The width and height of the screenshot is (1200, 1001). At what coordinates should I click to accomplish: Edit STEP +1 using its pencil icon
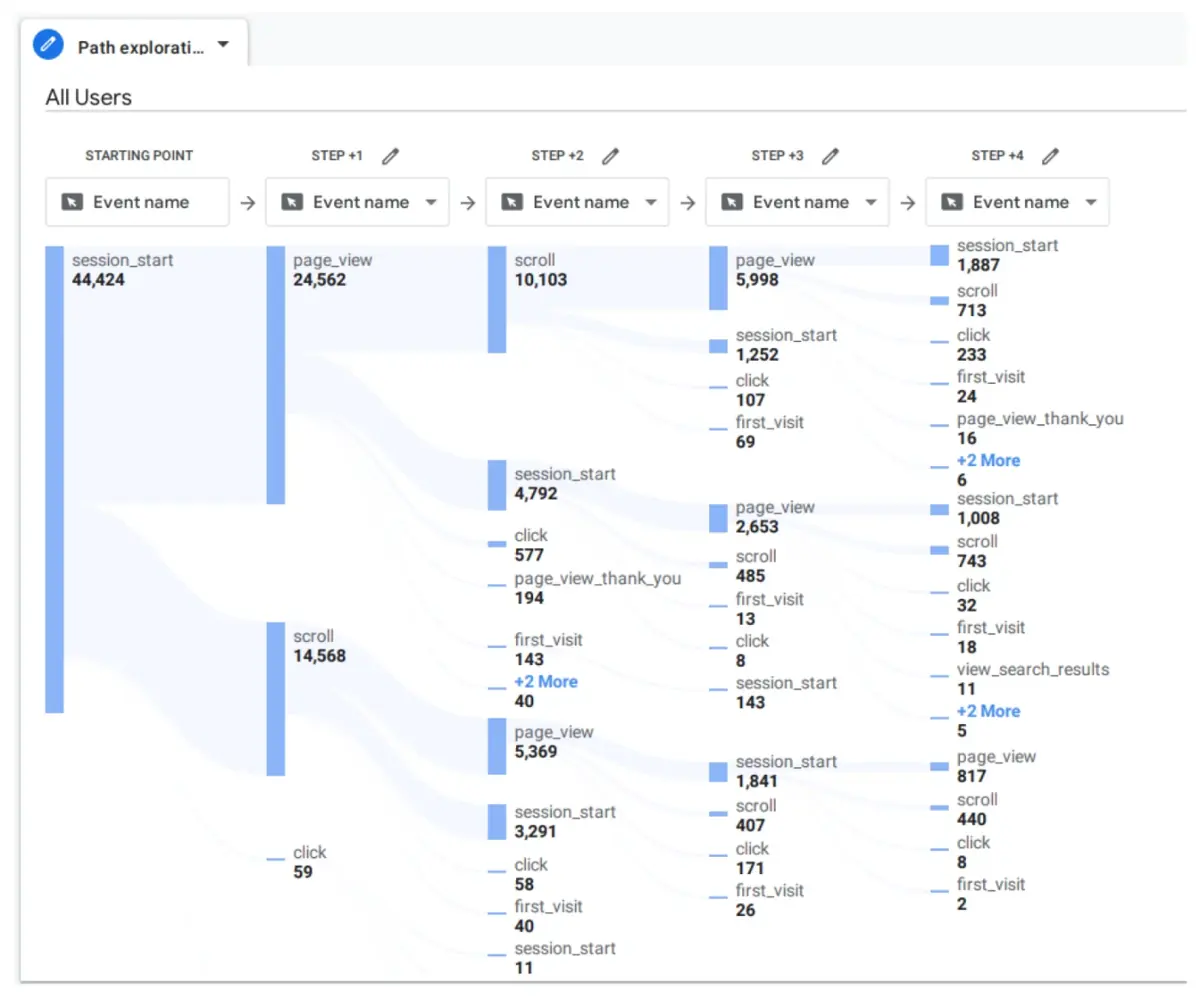click(390, 156)
